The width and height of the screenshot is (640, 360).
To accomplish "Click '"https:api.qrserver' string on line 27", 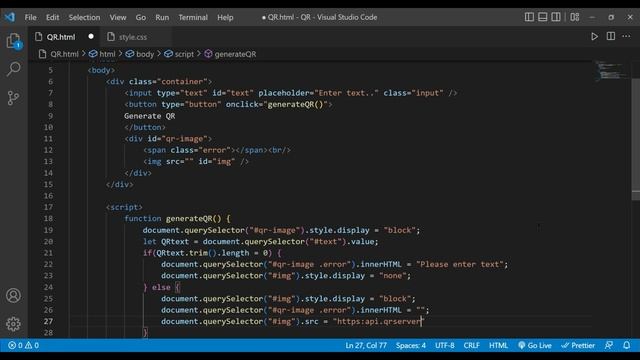I will pos(377,321).
